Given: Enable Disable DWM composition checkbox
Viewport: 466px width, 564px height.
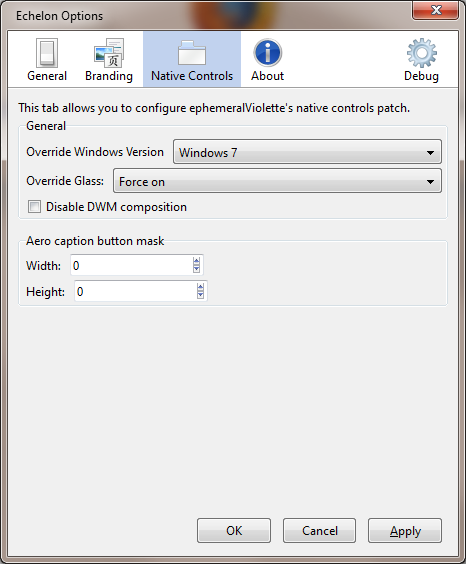Looking at the screenshot, I should click(x=34, y=207).
